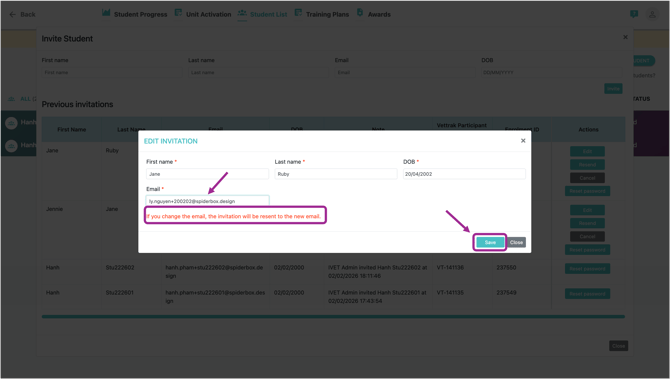670x379 pixels.
Task: Click the Student Progress chart icon
Action: tap(106, 13)
